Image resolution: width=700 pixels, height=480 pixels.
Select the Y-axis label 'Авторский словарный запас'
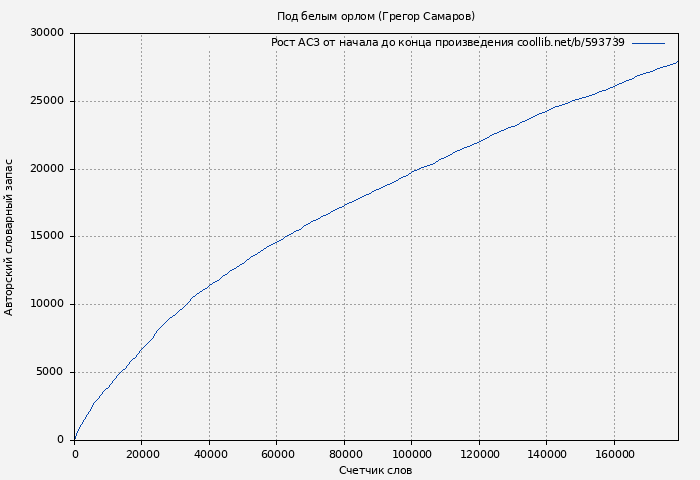click(x=10, y=236)
